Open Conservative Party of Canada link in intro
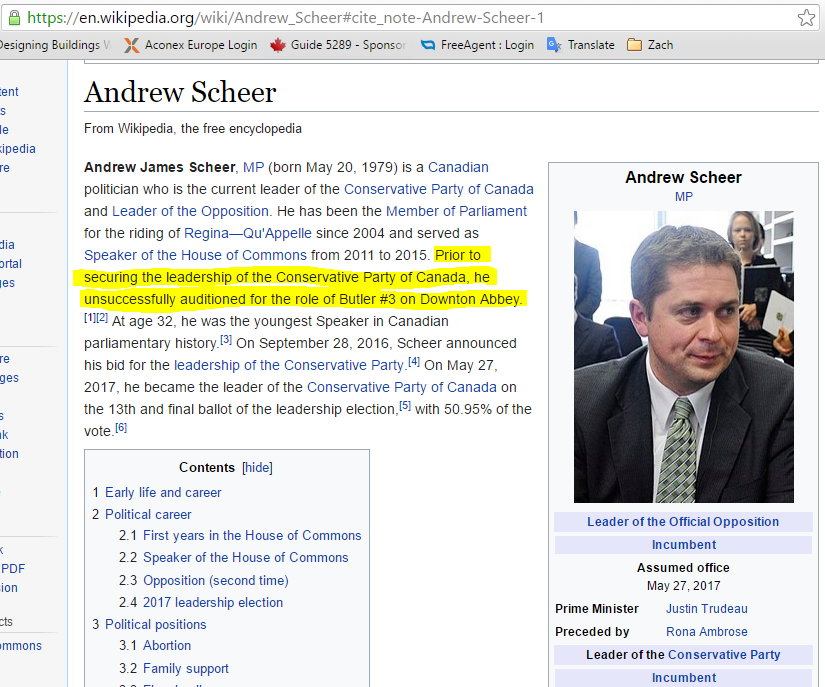This screenshot has width=825, height=687. [439, 189]
